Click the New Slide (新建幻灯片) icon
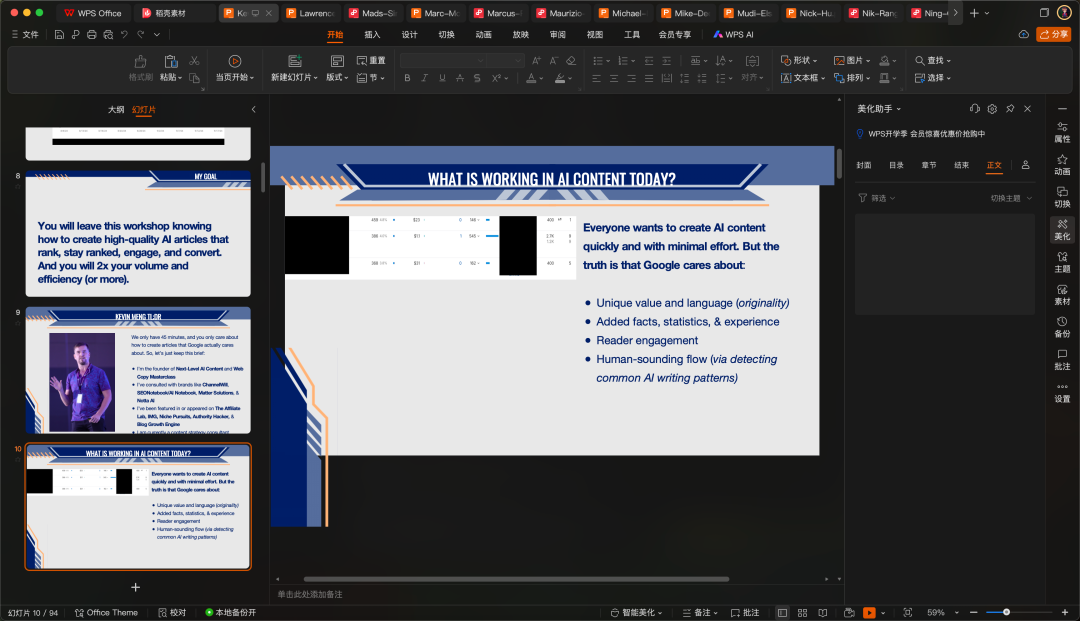Screen dimensions: 1080x621 (x=295, y=61)
